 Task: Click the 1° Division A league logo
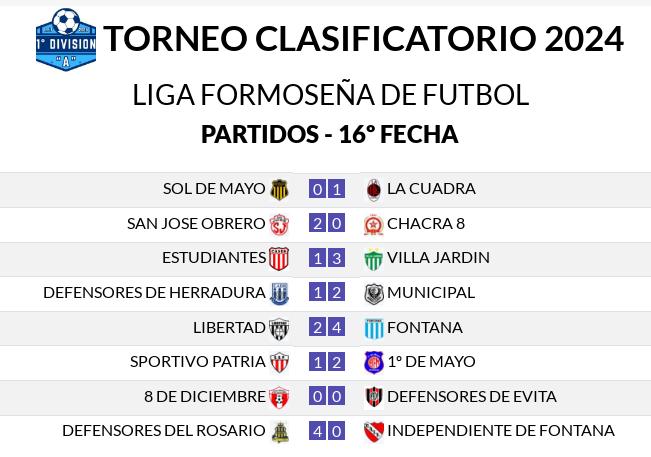pos(66,39)
